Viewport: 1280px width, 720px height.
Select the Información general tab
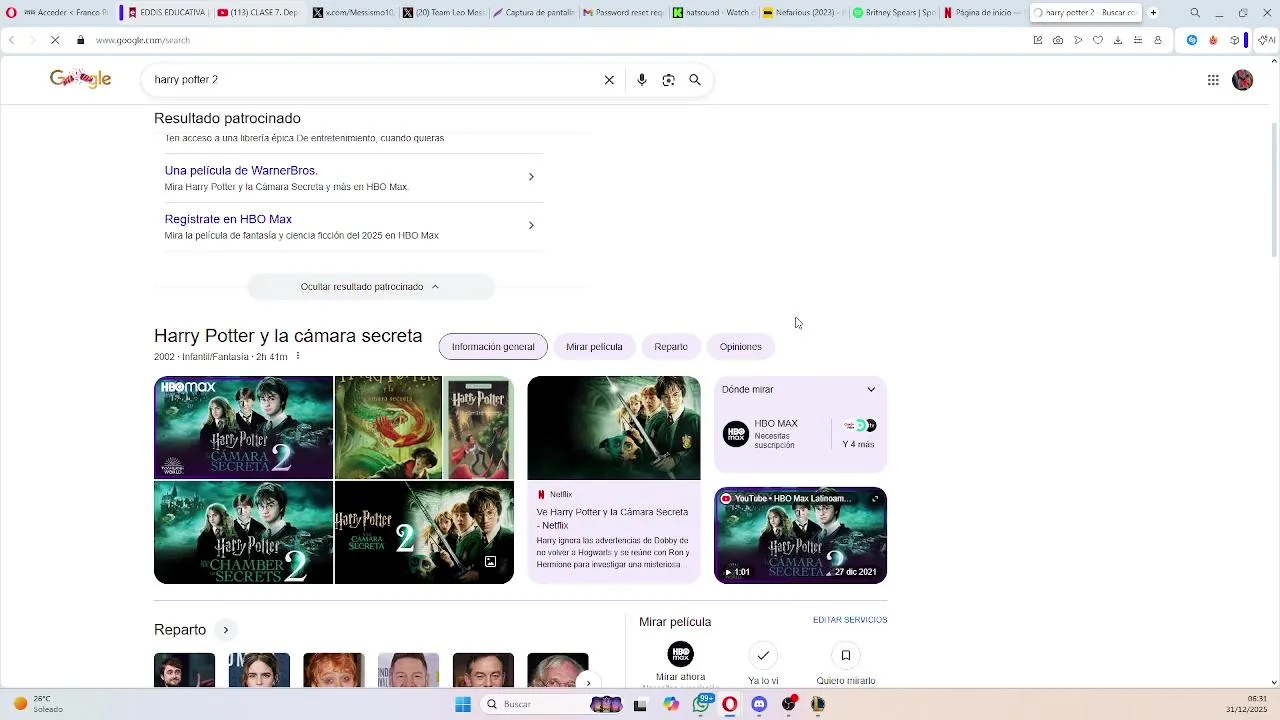(x=493, y=347)
